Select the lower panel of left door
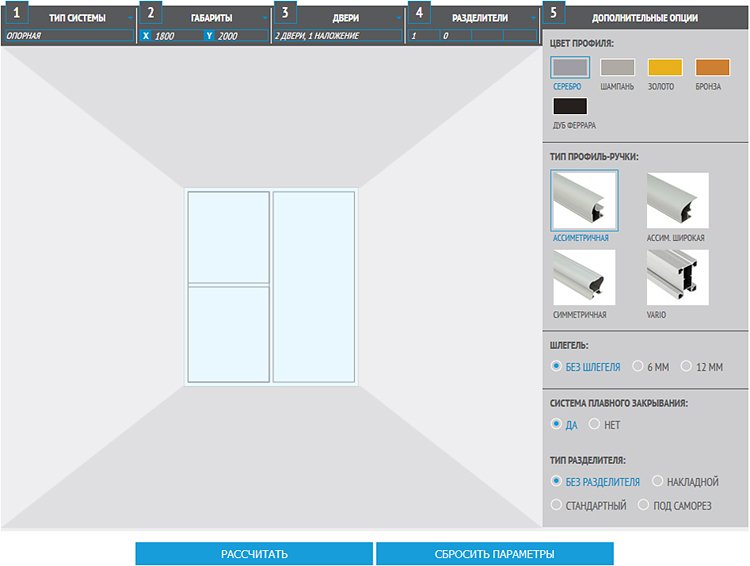 [x=229, y=334]
